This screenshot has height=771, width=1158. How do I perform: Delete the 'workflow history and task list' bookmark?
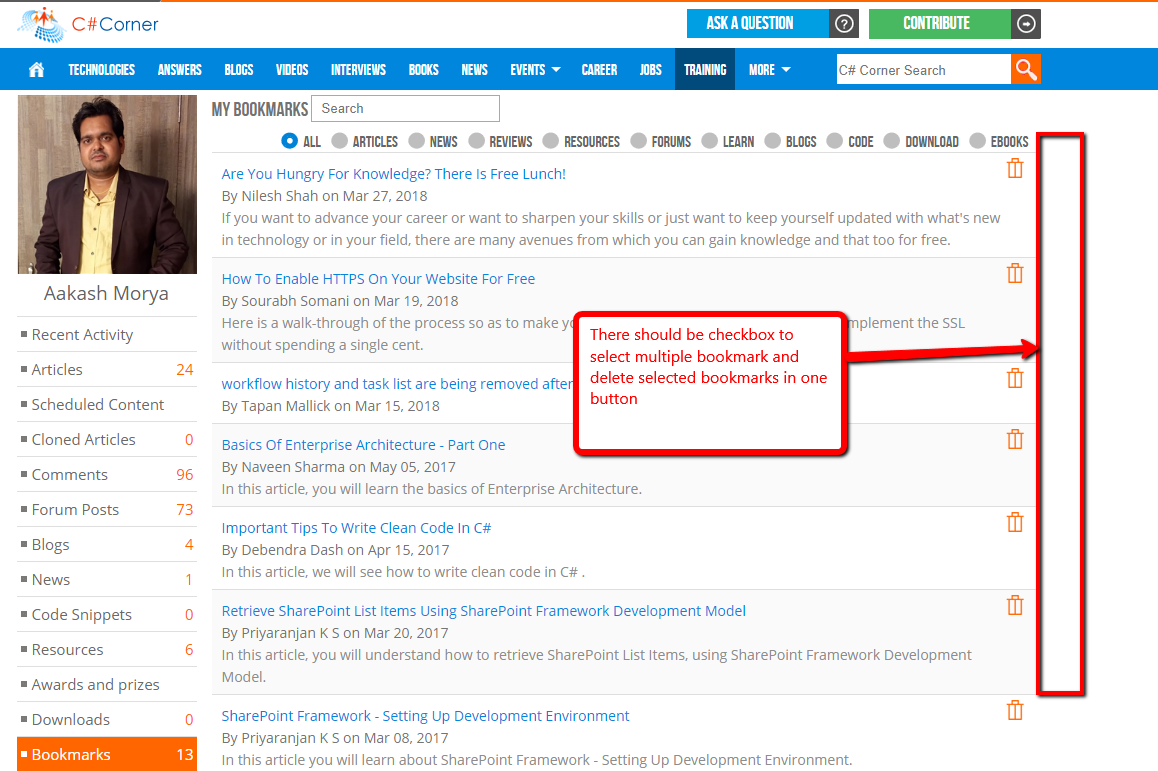pyautogui.click(x=1015, y=378)
